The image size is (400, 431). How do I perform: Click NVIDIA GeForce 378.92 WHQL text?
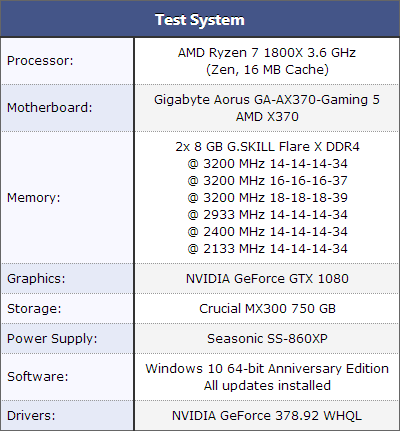tap(267, 416)
